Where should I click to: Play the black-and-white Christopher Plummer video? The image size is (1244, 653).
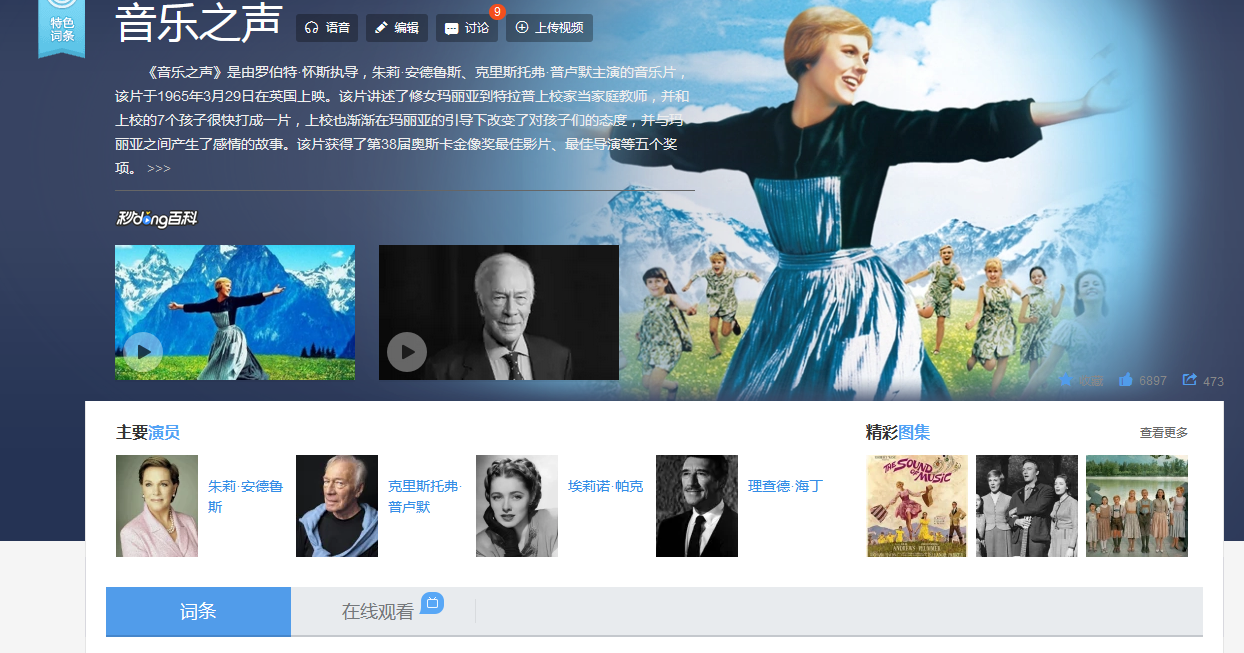[499, 312]
